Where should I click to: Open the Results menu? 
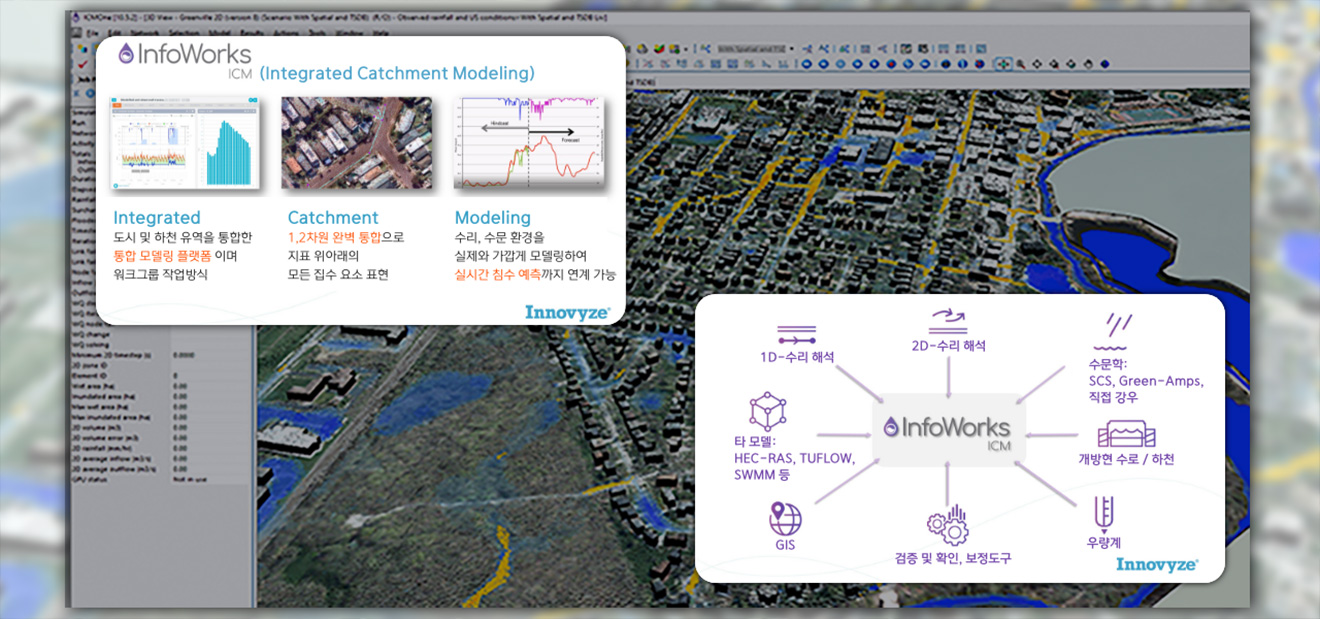[x=251, y=33]
